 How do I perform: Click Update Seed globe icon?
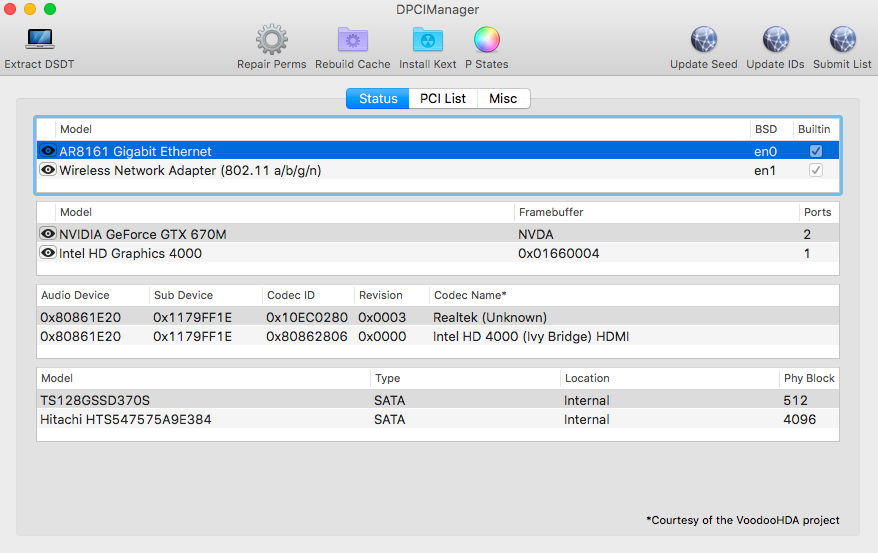(704, 40)
